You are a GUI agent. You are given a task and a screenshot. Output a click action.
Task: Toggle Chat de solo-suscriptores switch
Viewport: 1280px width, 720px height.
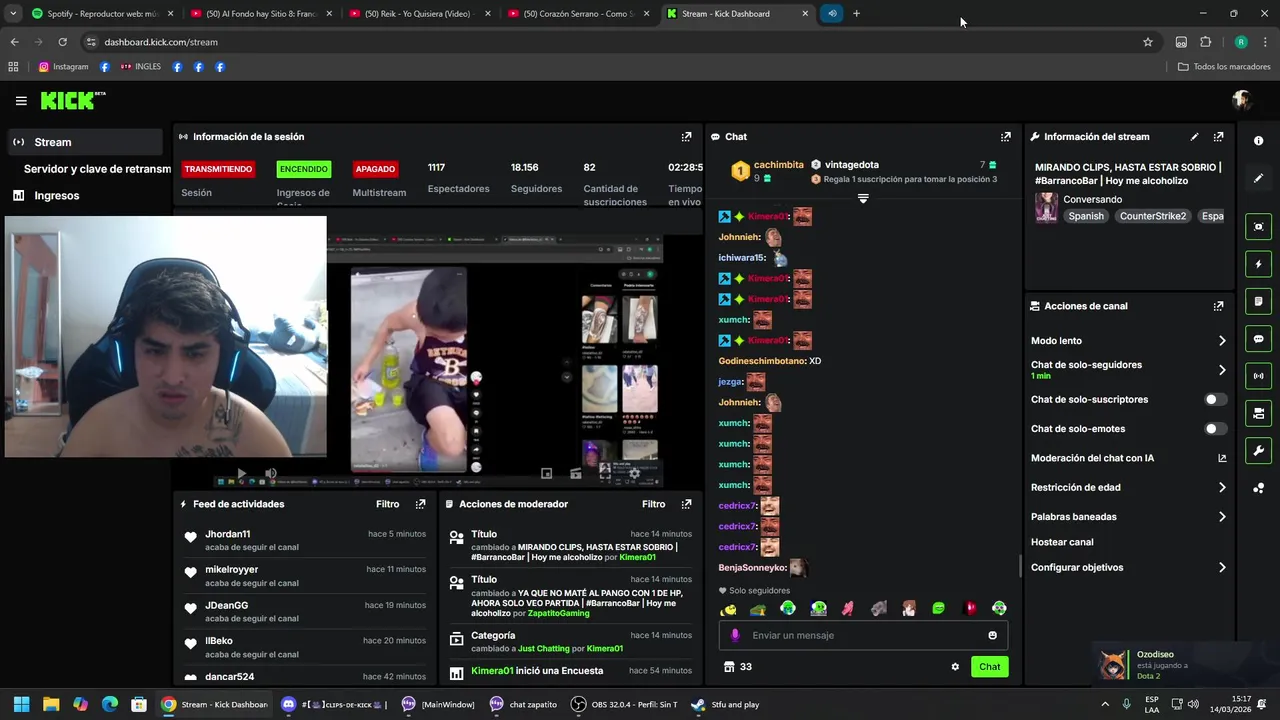click(1215, 399)
